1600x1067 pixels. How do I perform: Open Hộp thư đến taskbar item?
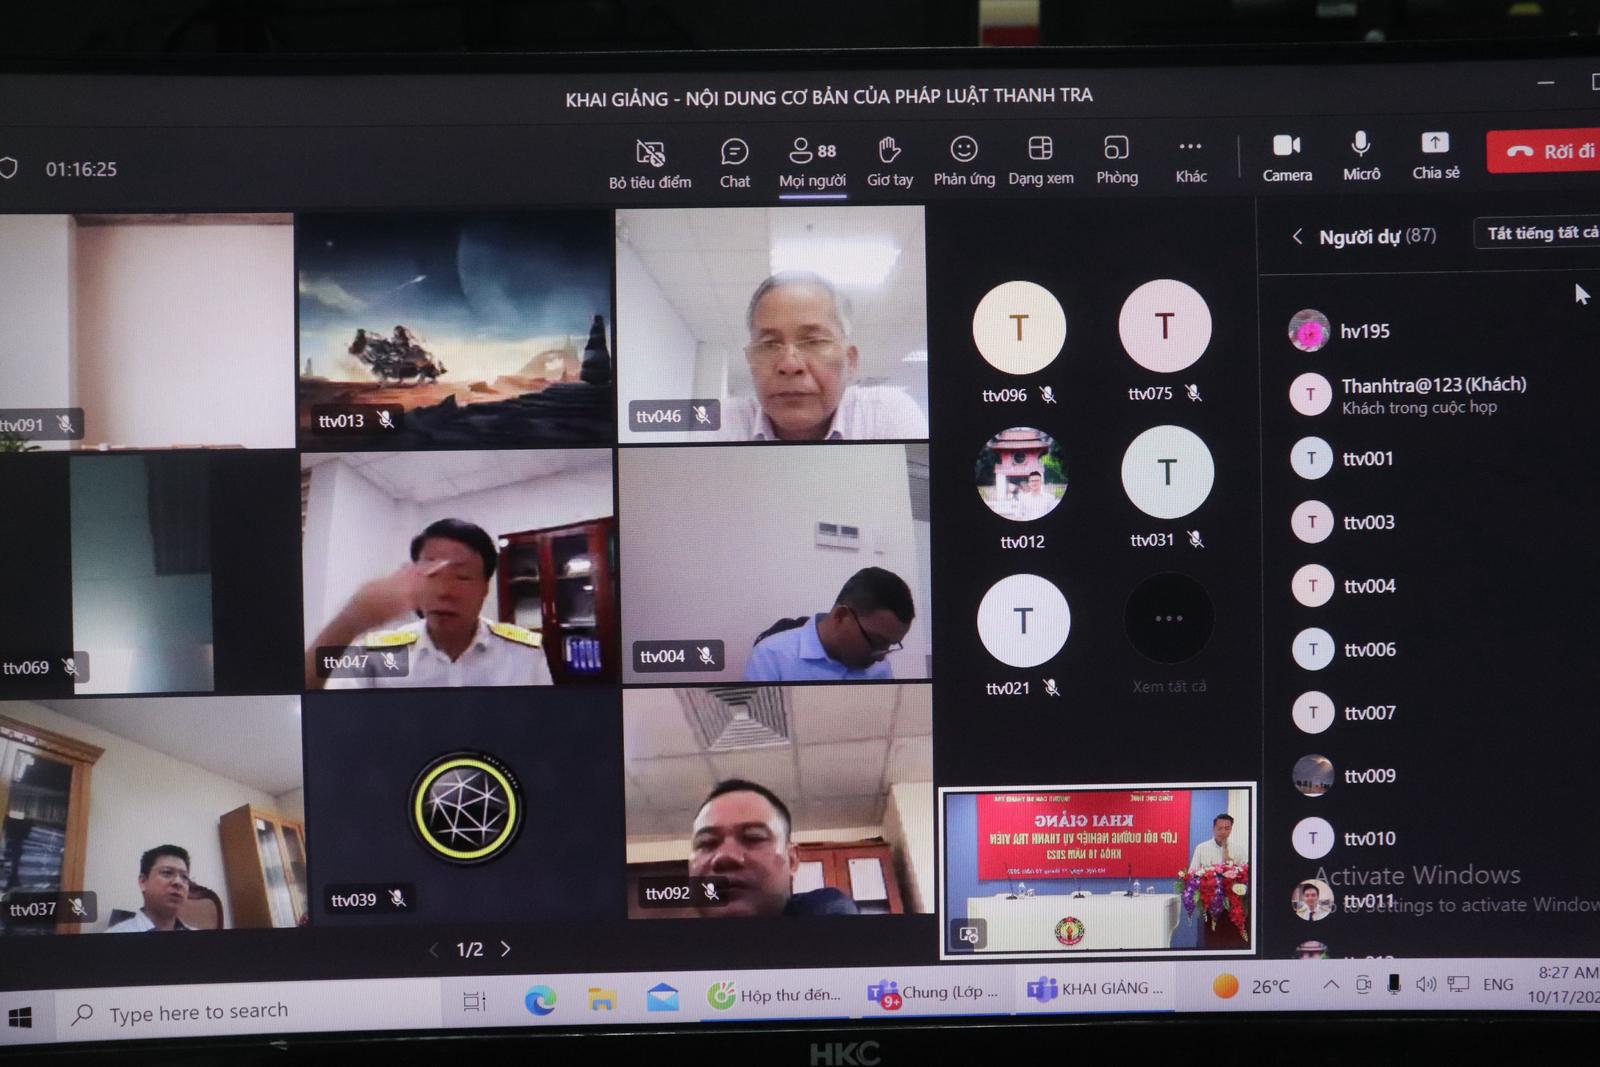(x=774, y=995)
